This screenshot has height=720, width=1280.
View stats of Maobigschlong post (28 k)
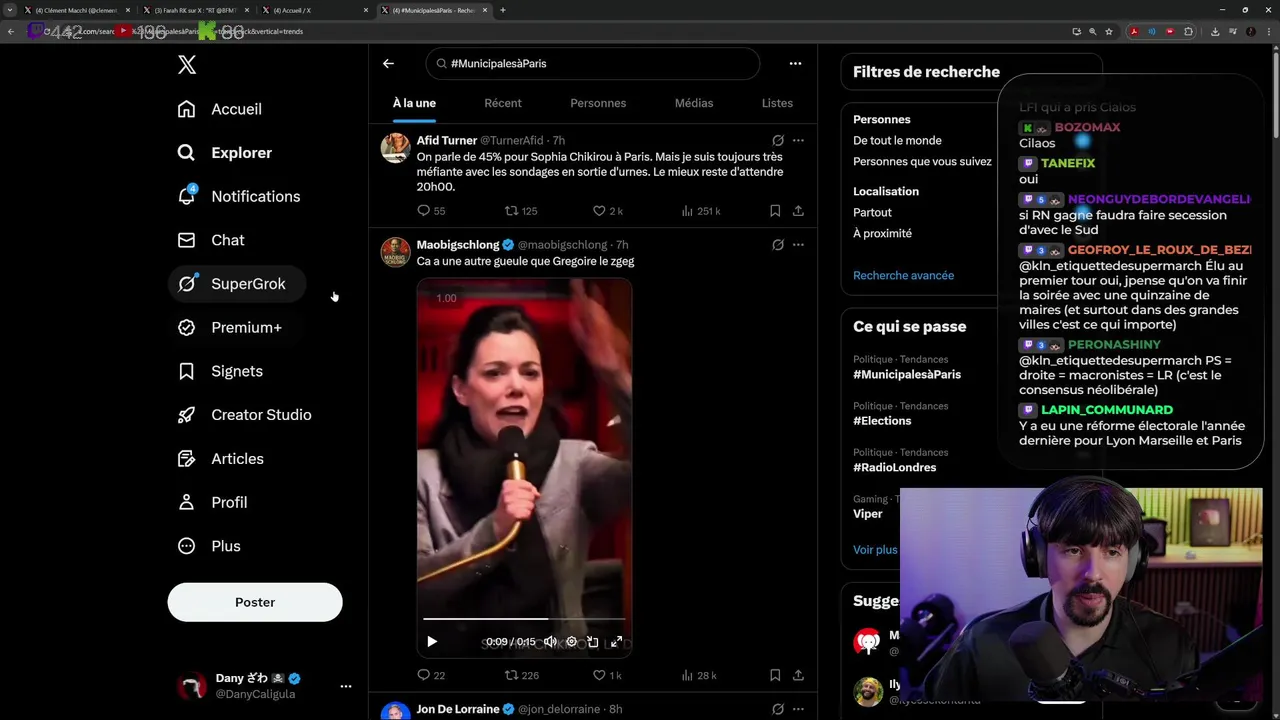click(698, 675)
